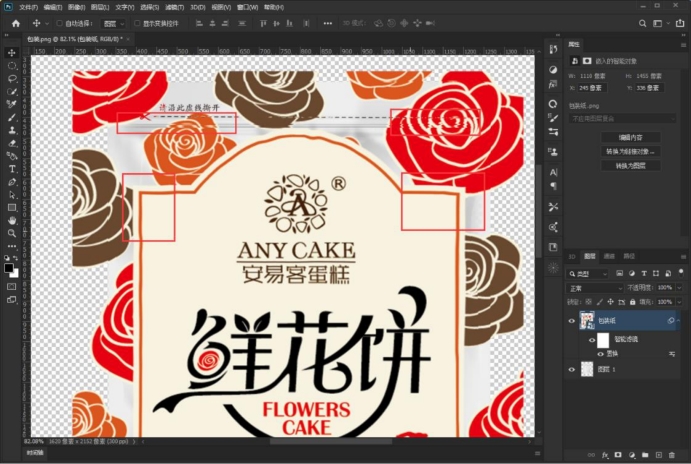Toggle Quick Mask mode in the toolbox
Viewport: 691px width, 464px height.
point(12,287)
